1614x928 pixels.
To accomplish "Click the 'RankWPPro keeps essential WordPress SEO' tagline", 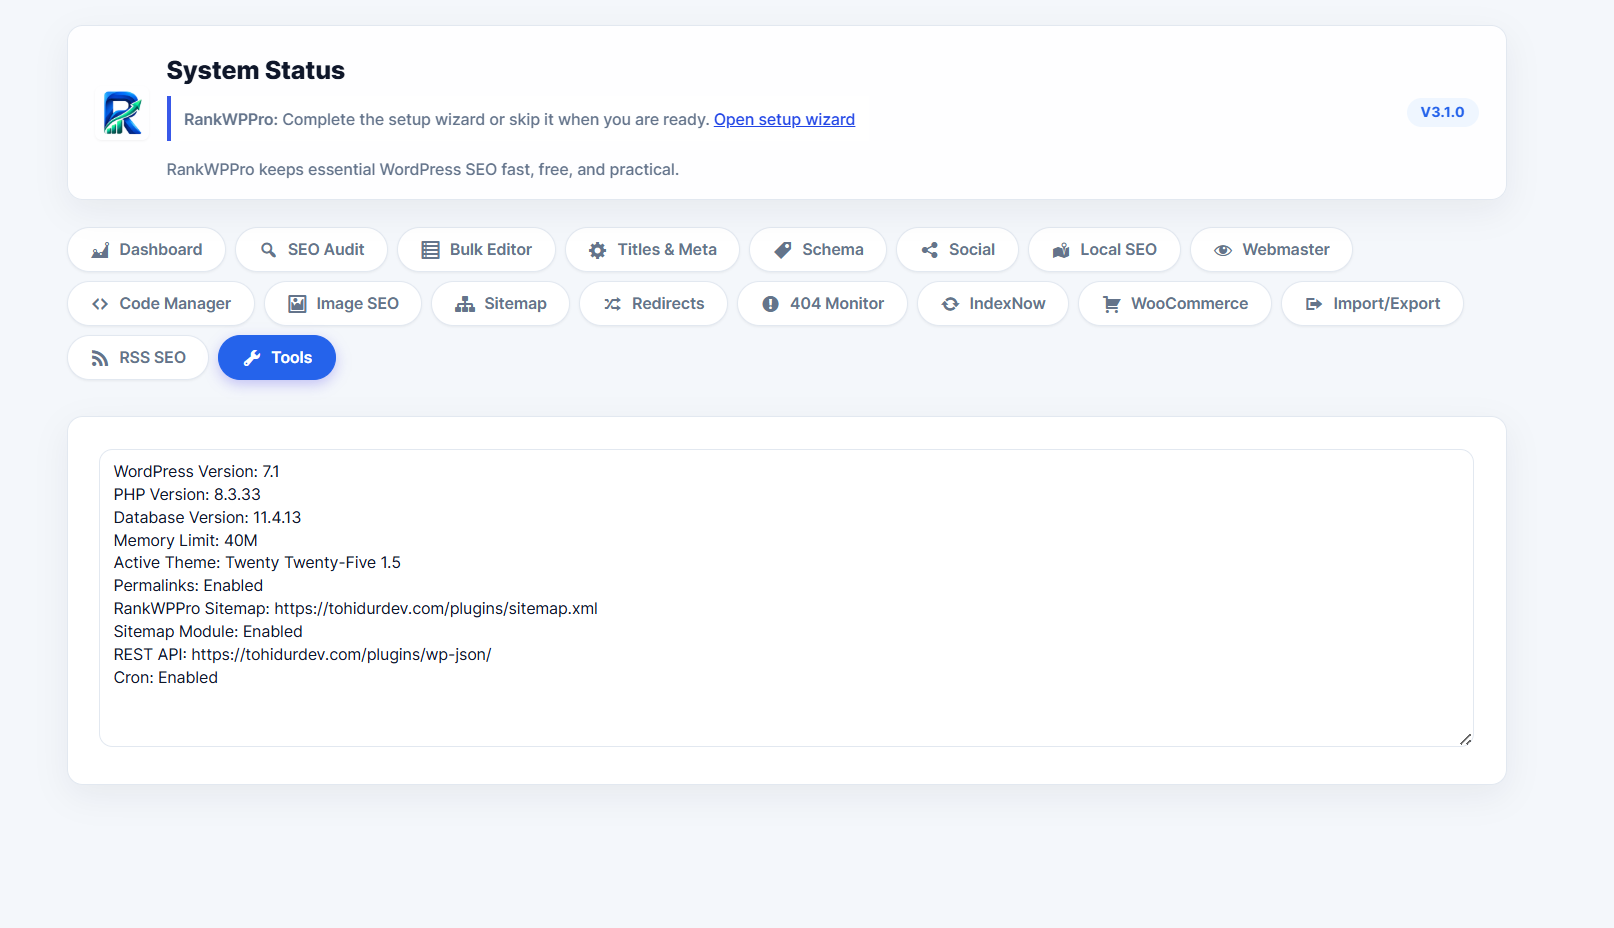I will coord(423,170).
